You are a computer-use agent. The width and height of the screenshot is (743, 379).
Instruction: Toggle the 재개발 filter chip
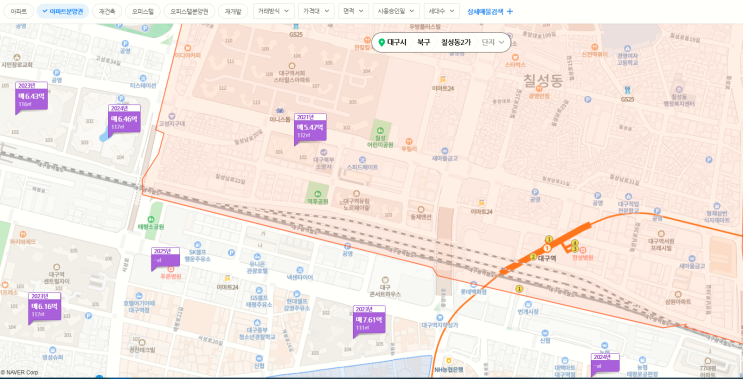point(233,11)
